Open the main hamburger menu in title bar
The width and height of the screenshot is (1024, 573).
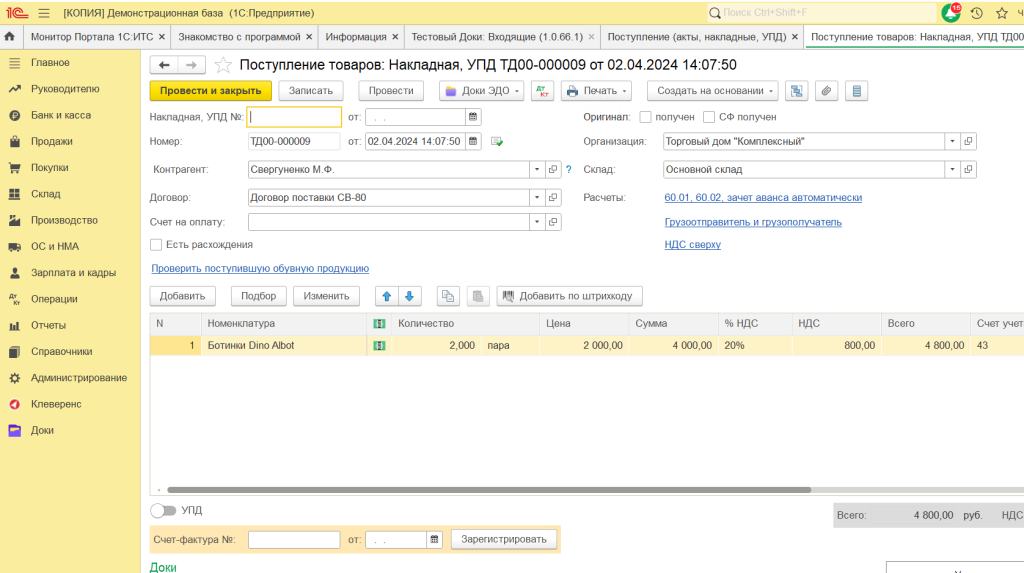coord(44,13)
